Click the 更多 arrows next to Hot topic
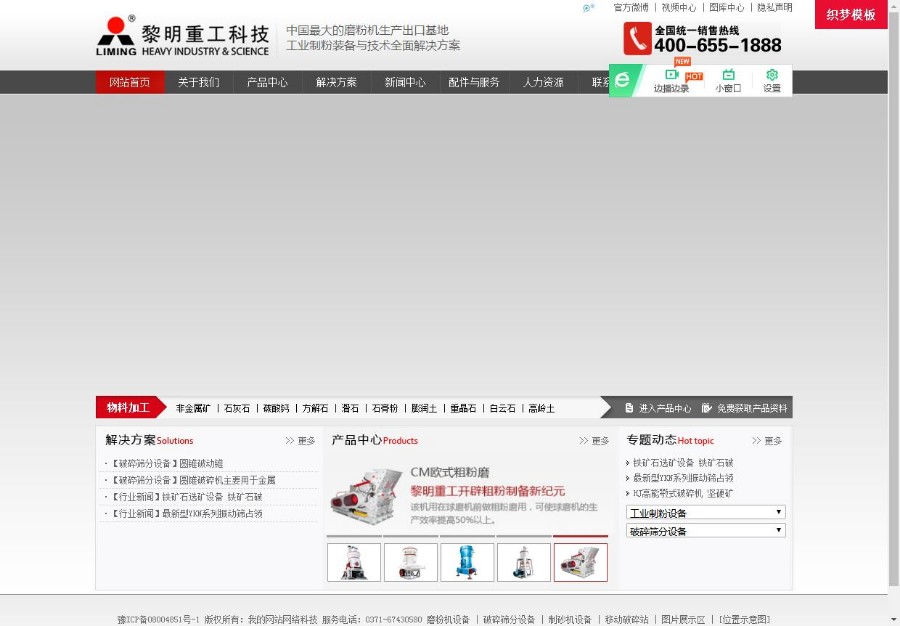 click(767, 441)
